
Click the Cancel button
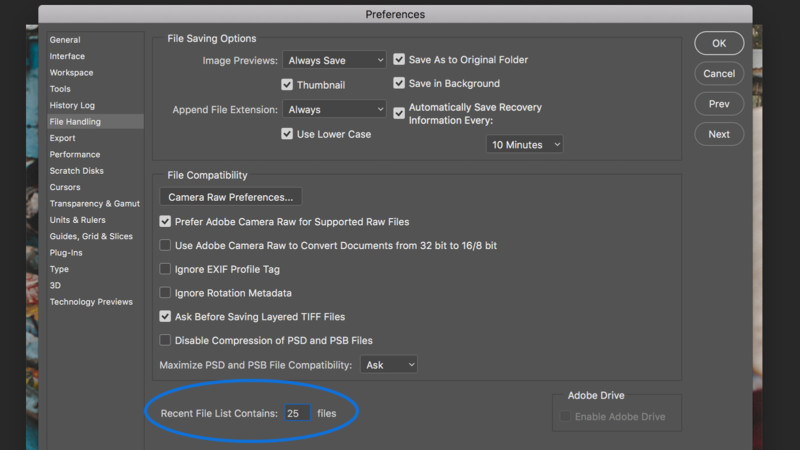coord(719,73)
